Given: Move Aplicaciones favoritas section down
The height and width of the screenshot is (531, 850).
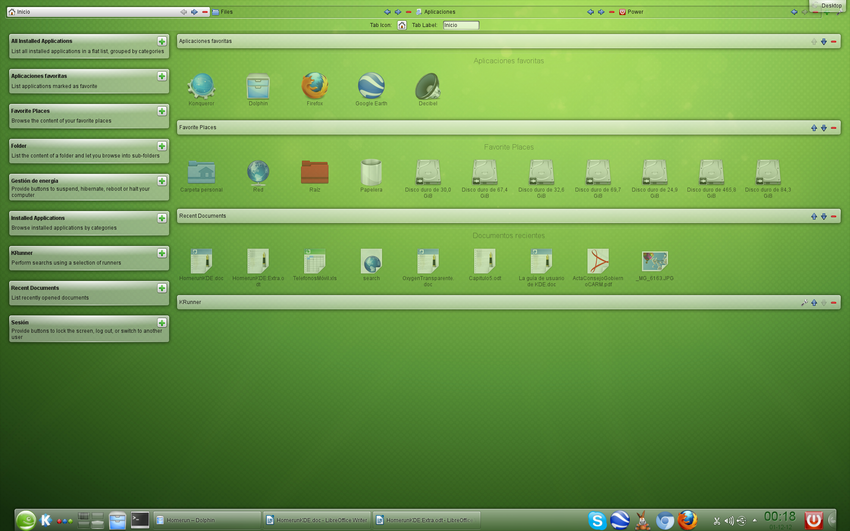Looking at the screenshot, I should click(x=823, y=42).
